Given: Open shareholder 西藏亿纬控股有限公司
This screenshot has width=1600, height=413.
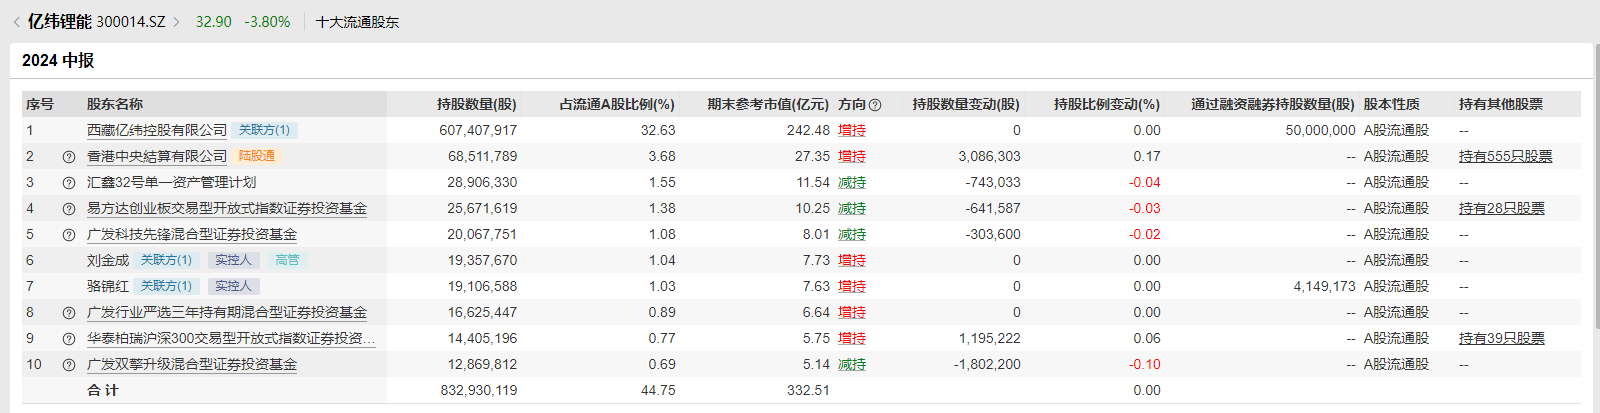Looking at the screenshot, I should (x=157, y=130).
